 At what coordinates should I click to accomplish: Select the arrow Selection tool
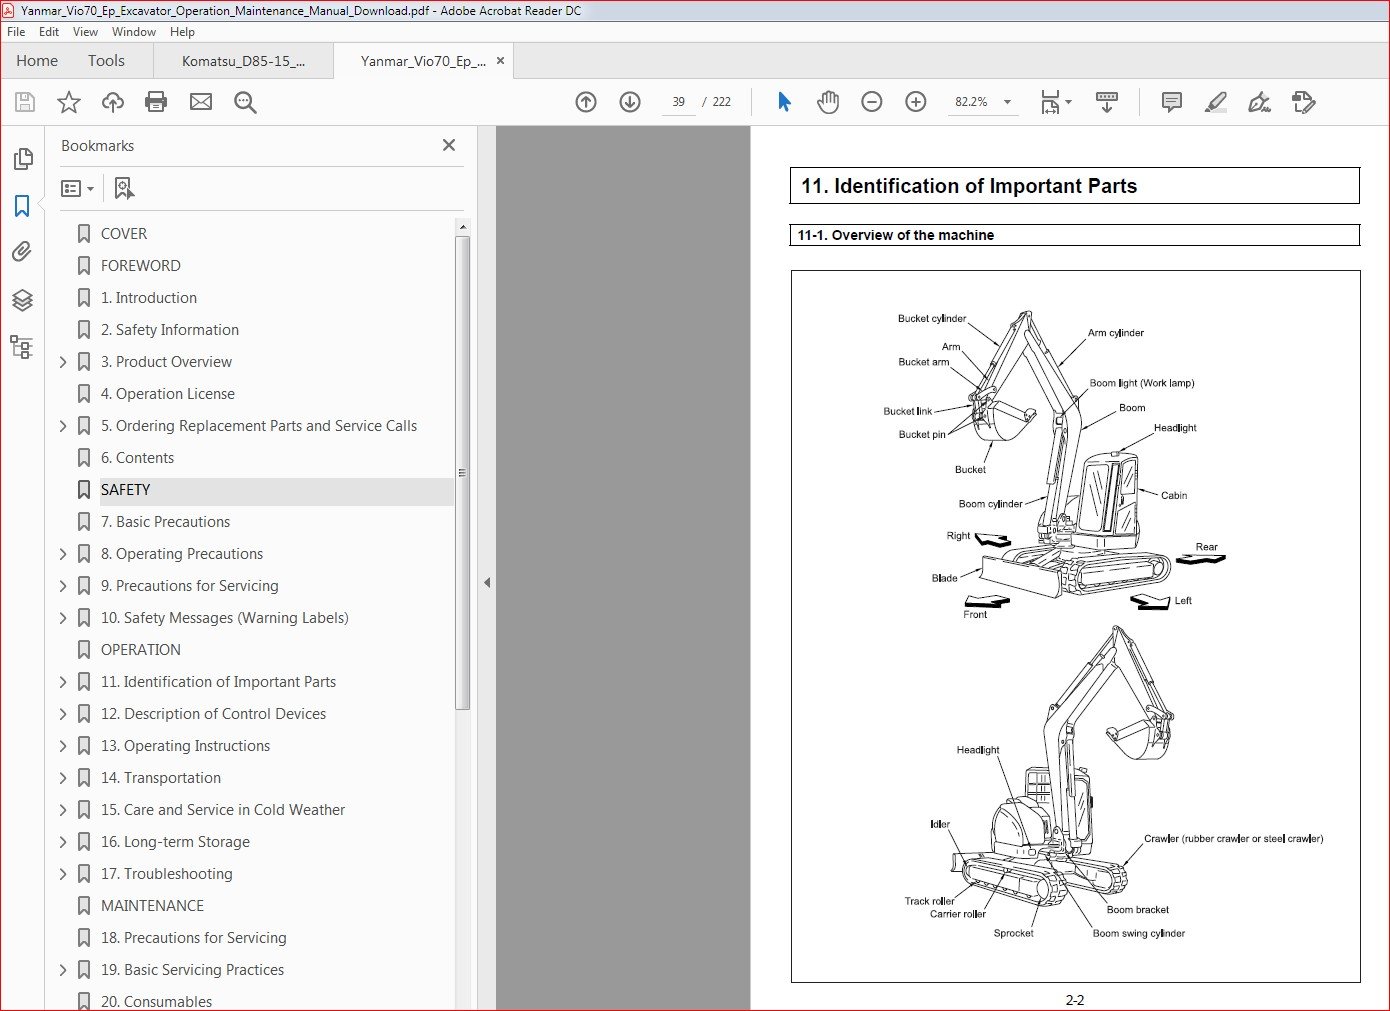coord(784,102)
